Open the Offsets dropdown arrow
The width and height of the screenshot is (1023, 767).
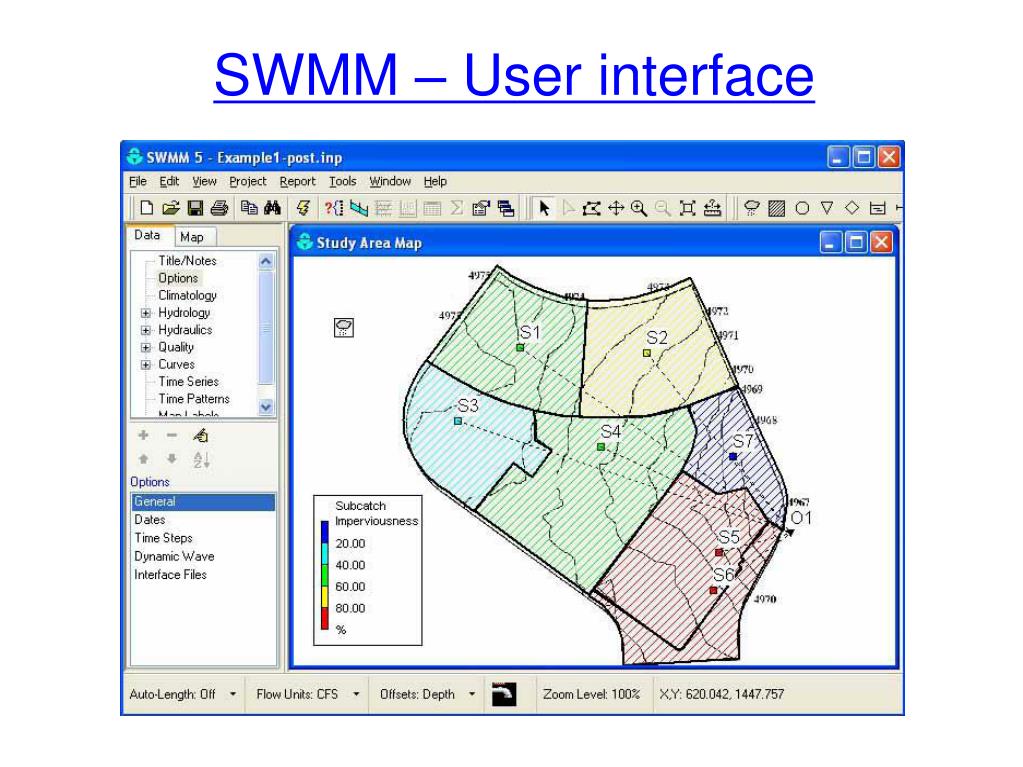472,694
